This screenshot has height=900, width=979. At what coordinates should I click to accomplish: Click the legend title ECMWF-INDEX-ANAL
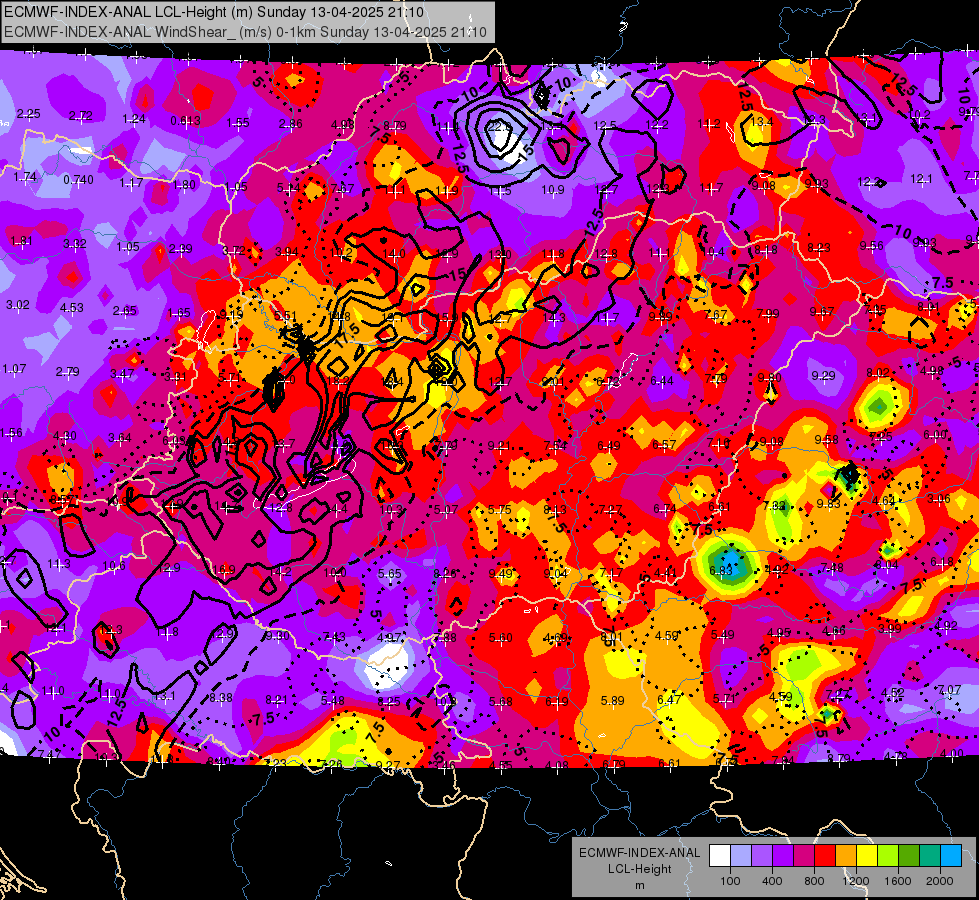pos(639,853)
